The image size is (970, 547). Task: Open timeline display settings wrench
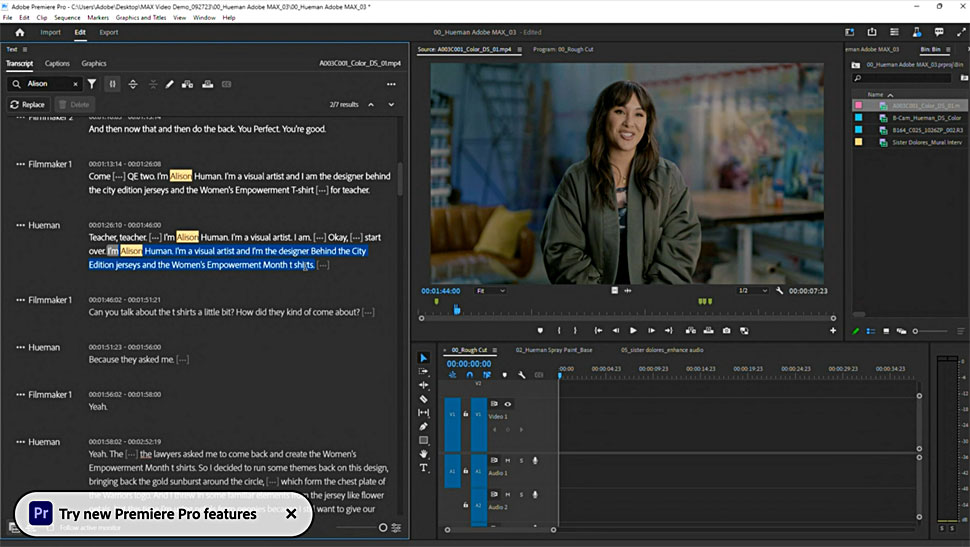click(x=521, y=375)
